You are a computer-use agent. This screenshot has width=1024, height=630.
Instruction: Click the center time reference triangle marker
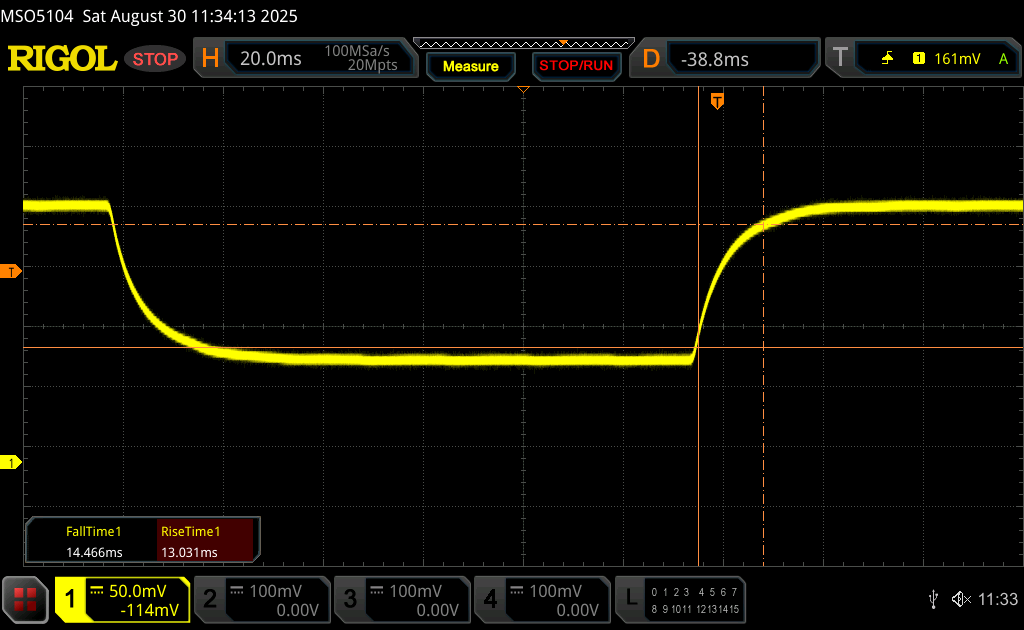point(523,89)
